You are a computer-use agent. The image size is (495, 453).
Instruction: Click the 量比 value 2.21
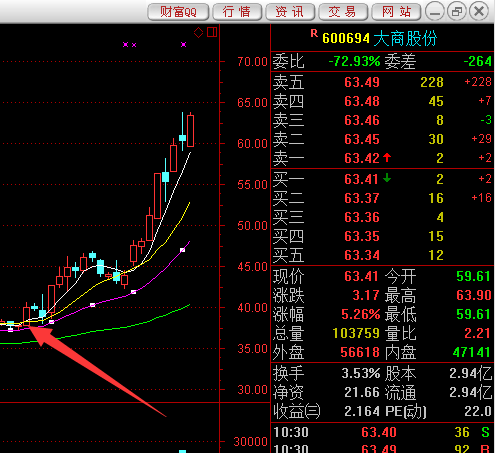477,333
